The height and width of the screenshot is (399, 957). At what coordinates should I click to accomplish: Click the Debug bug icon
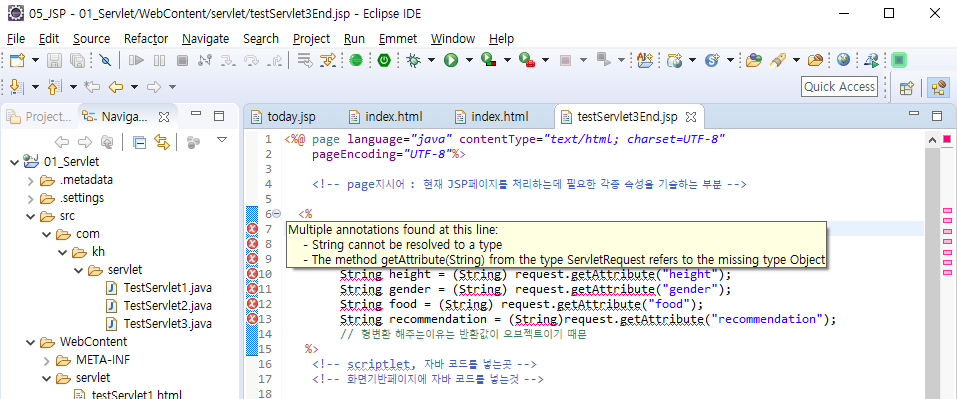tap(414, 60)
